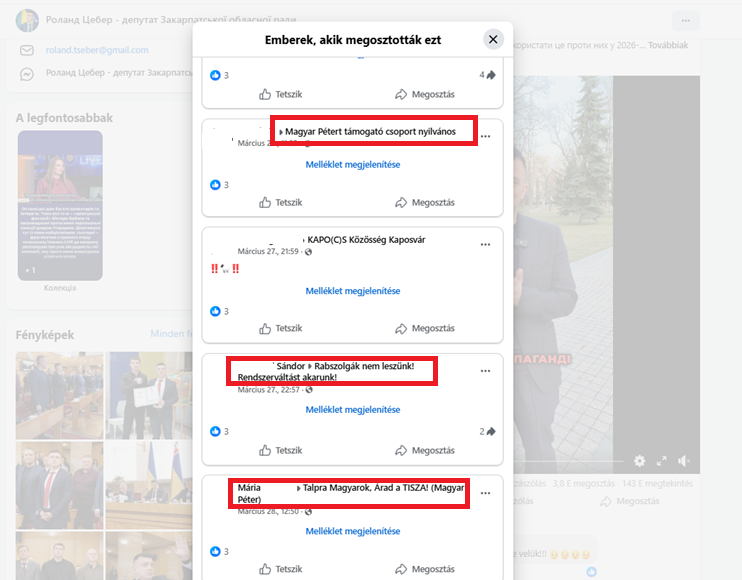This screenshot has width=742, height=580.
Task: Open options menu for Talpra Magyarok post
Action: (486, 493)
